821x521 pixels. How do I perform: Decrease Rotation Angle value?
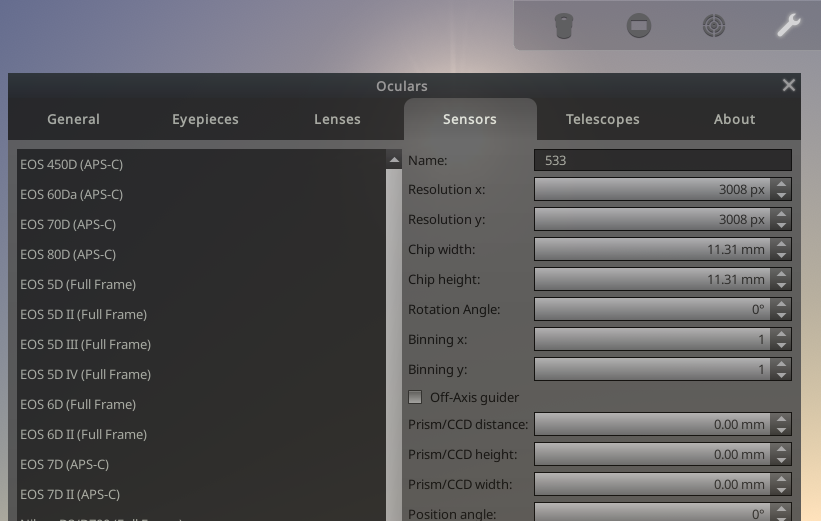781,315
